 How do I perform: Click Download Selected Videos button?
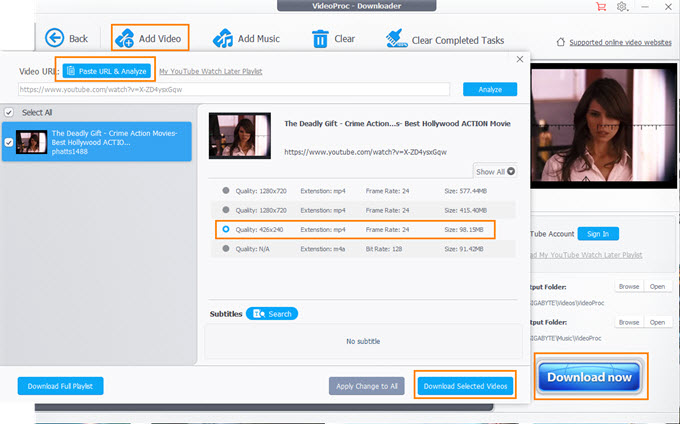465,386
